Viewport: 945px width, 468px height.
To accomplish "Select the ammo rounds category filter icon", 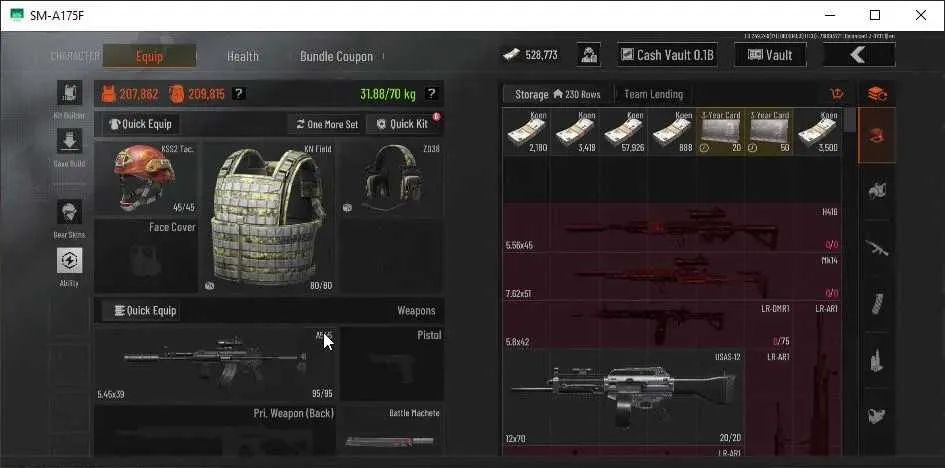I will click(x=877, y=360).
